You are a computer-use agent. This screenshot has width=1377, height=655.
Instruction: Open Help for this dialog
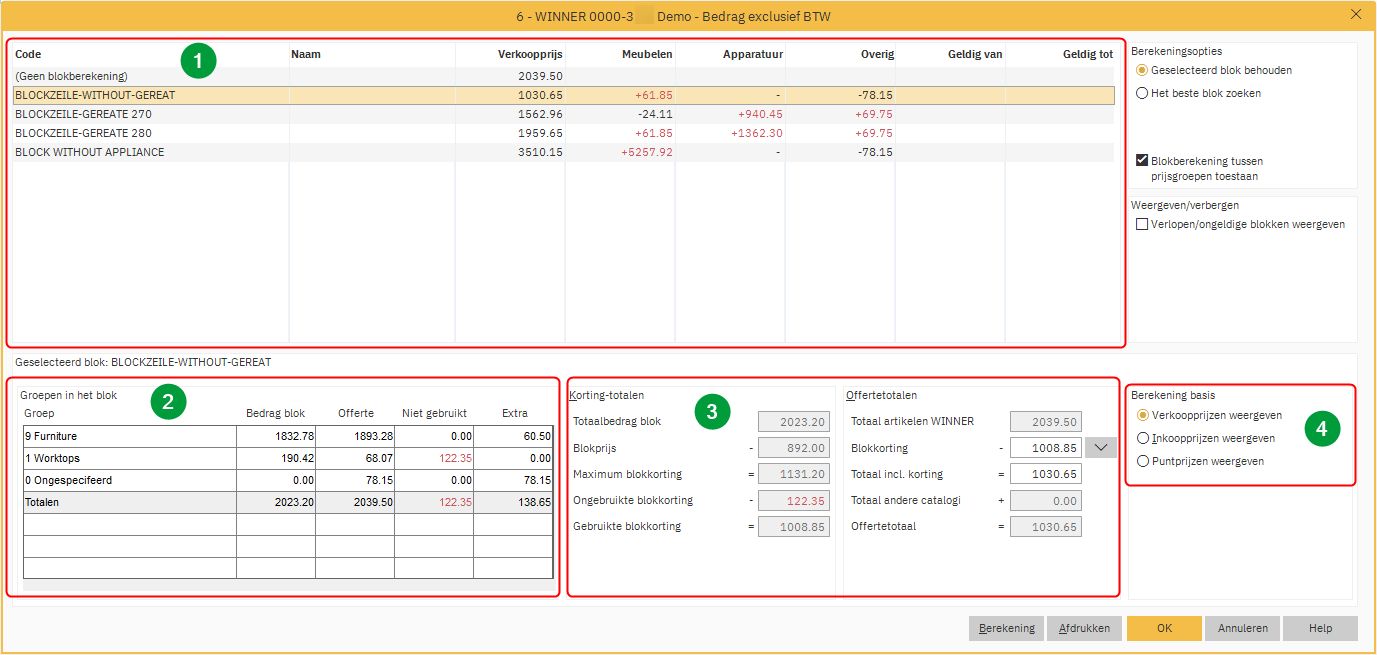1320,629
